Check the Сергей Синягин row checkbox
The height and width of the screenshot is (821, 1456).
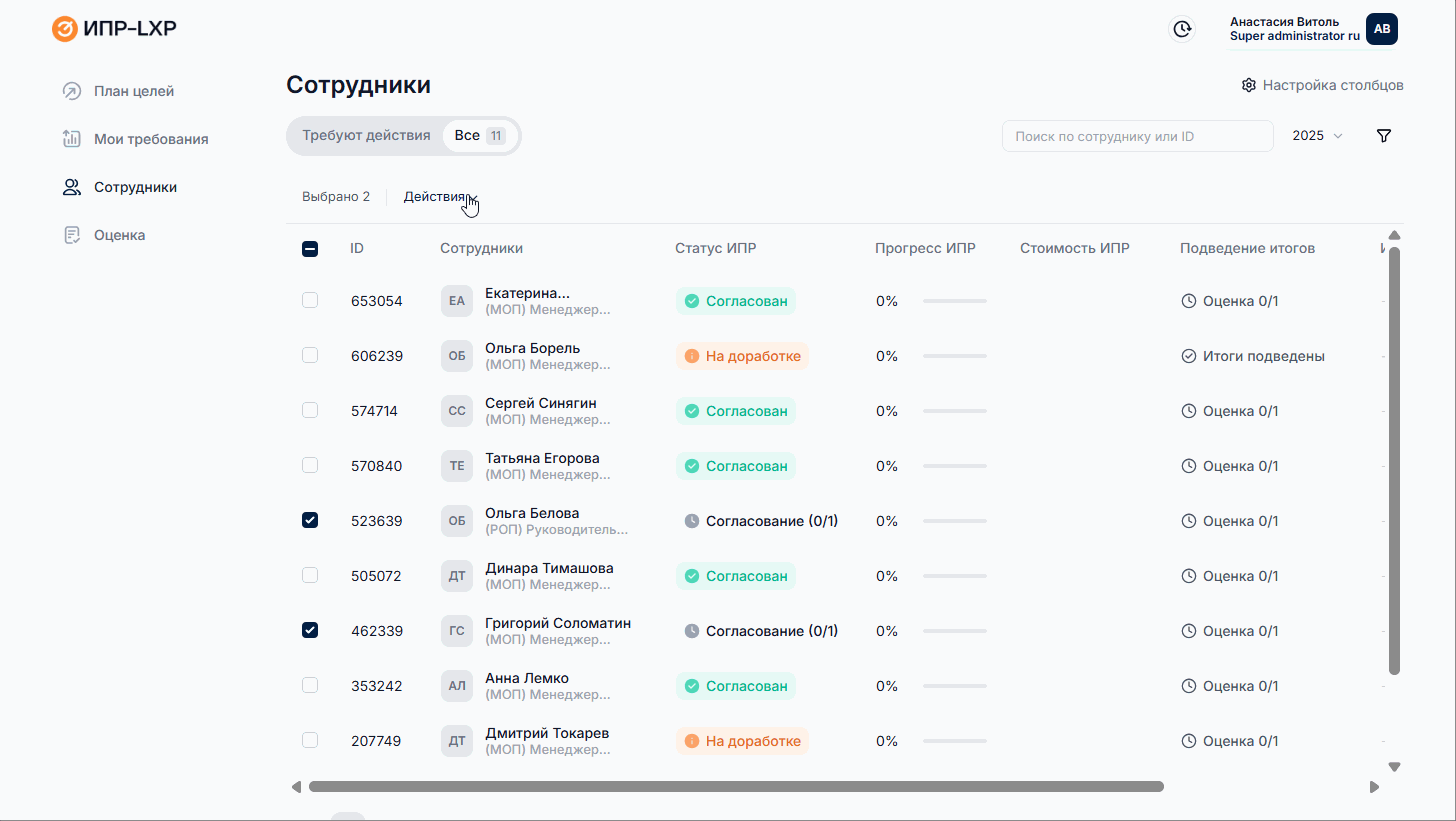click(310, 410)
